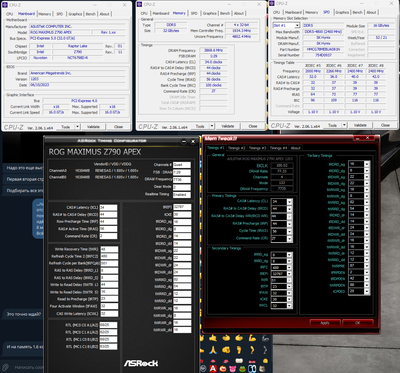Image resolution: width=400 pixels, height=373 pixels.
Task: Open Cycle Time (tRAS) dropdown in Mem TweakIt
Action: click(289, 231)
